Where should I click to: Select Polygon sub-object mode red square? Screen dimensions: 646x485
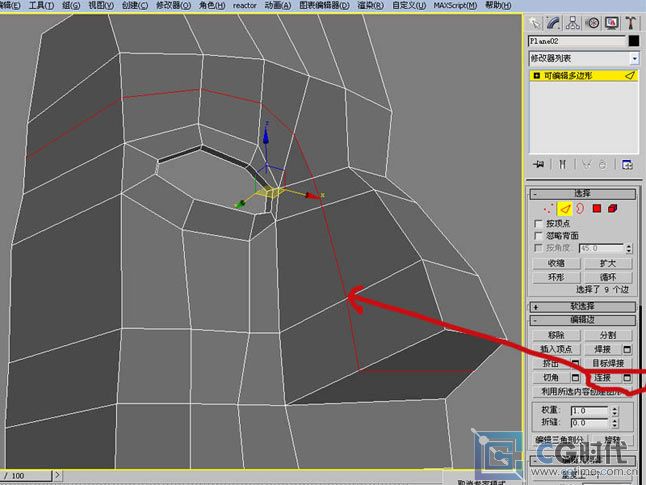(597, 209)
